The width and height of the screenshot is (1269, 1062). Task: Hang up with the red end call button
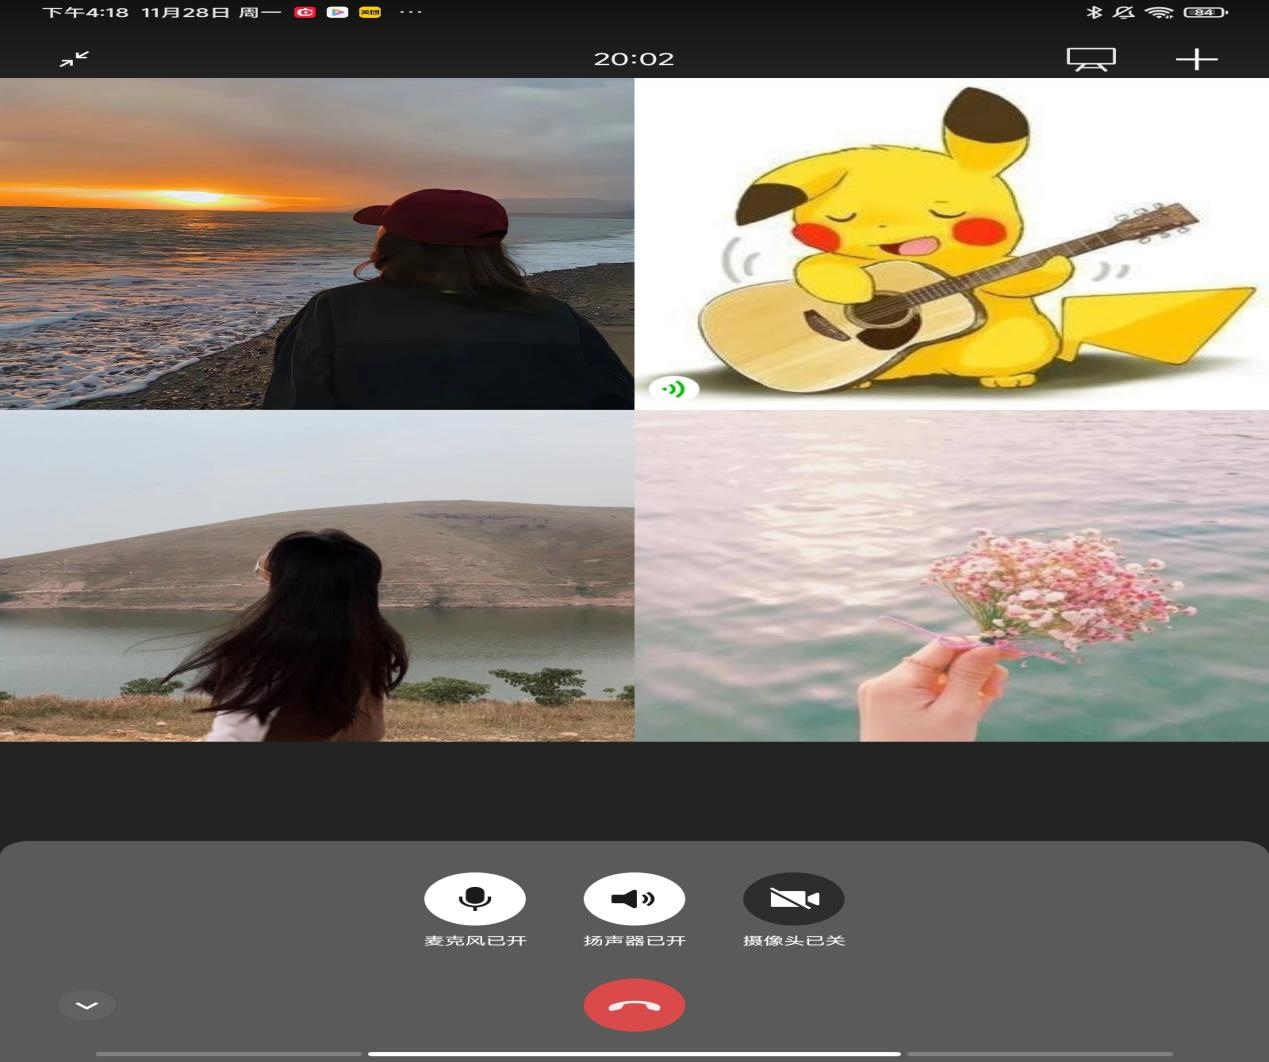pos(634,1005)
